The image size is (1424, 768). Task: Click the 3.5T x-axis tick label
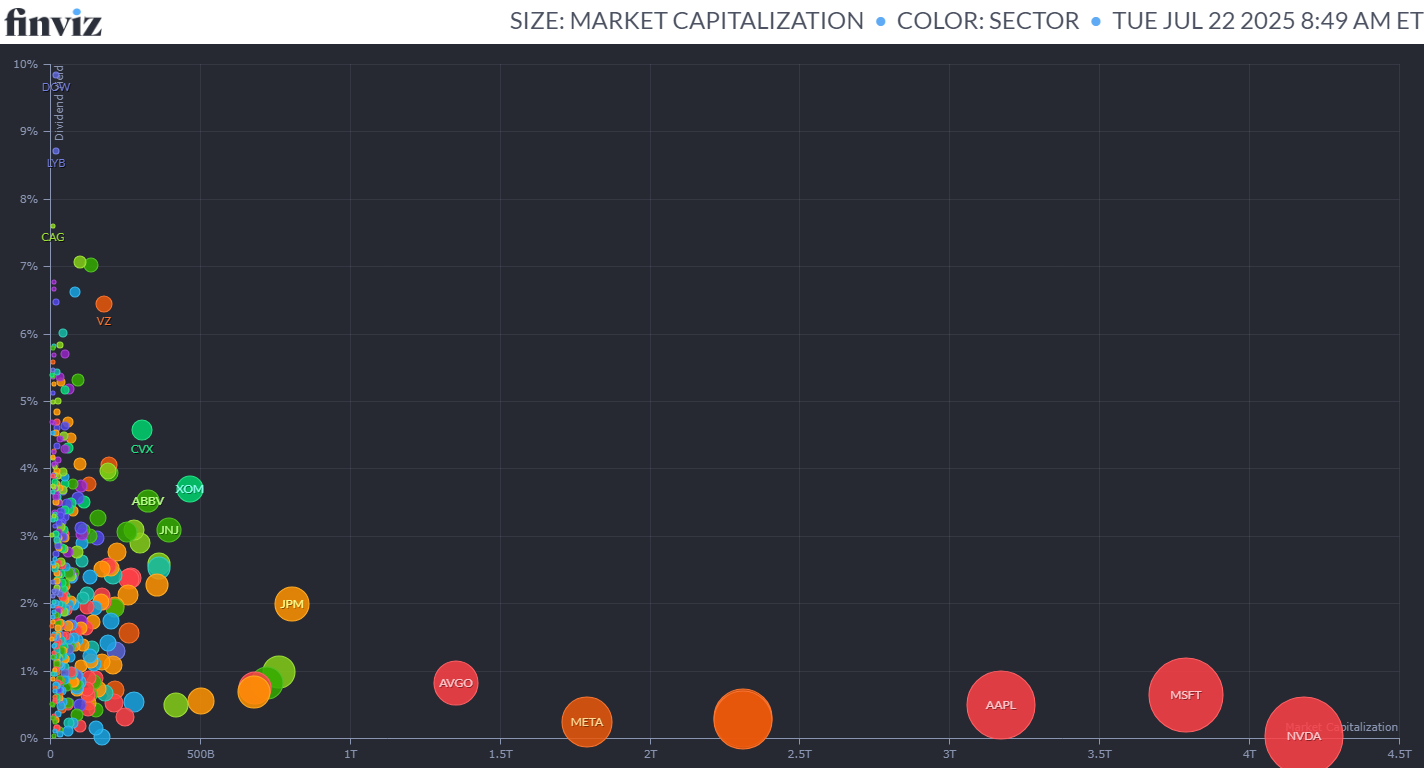pos(1100,753)
